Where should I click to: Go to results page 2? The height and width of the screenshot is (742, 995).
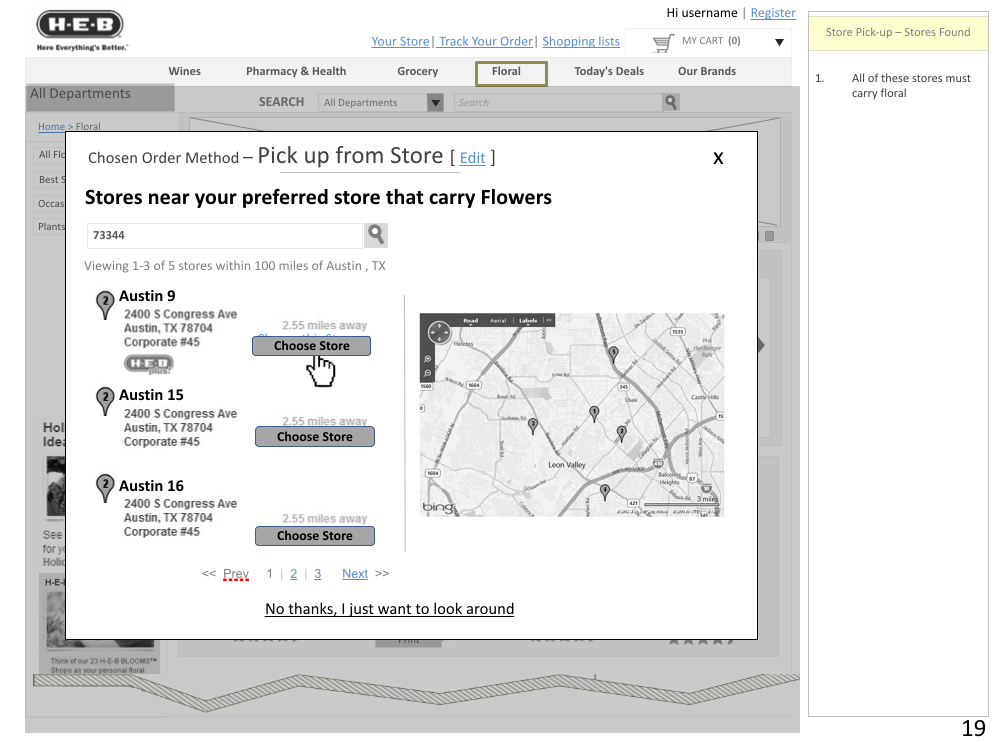(x=294, y=574)
